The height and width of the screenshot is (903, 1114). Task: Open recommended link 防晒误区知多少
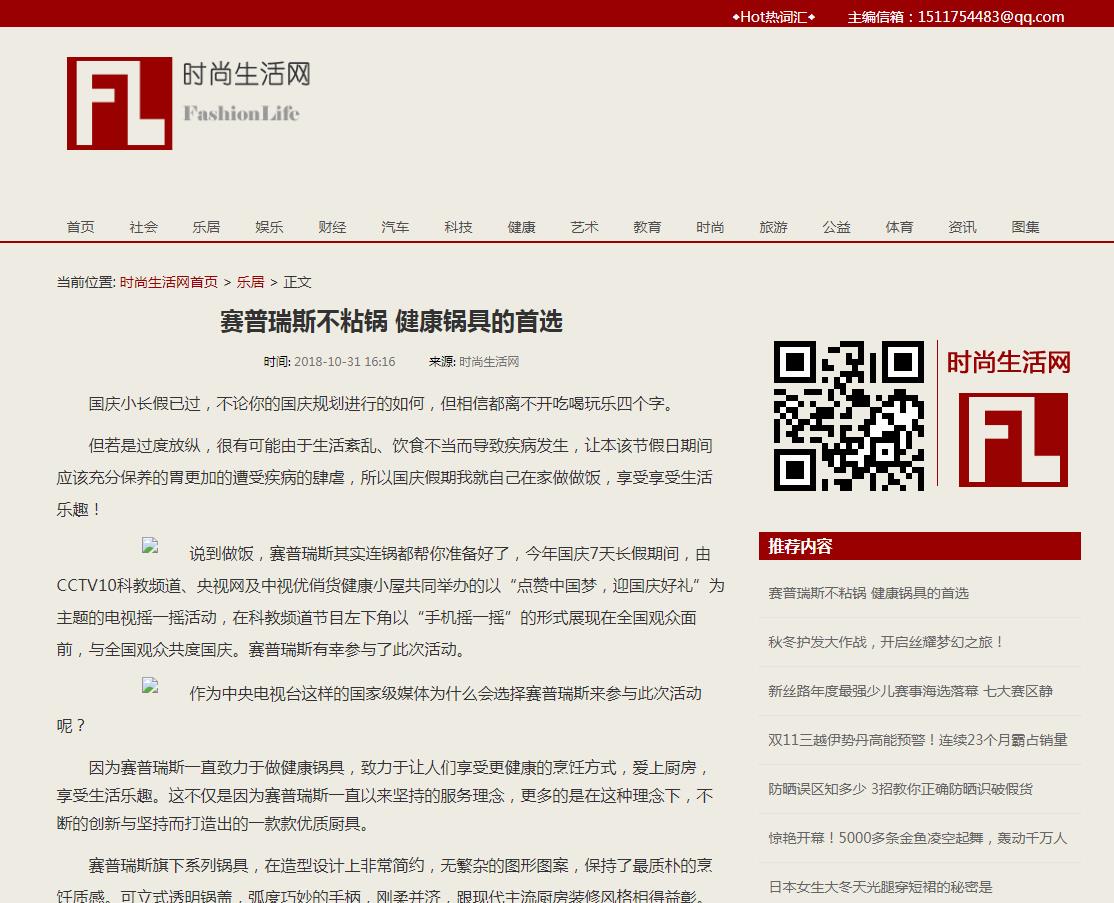coord(900,789)
